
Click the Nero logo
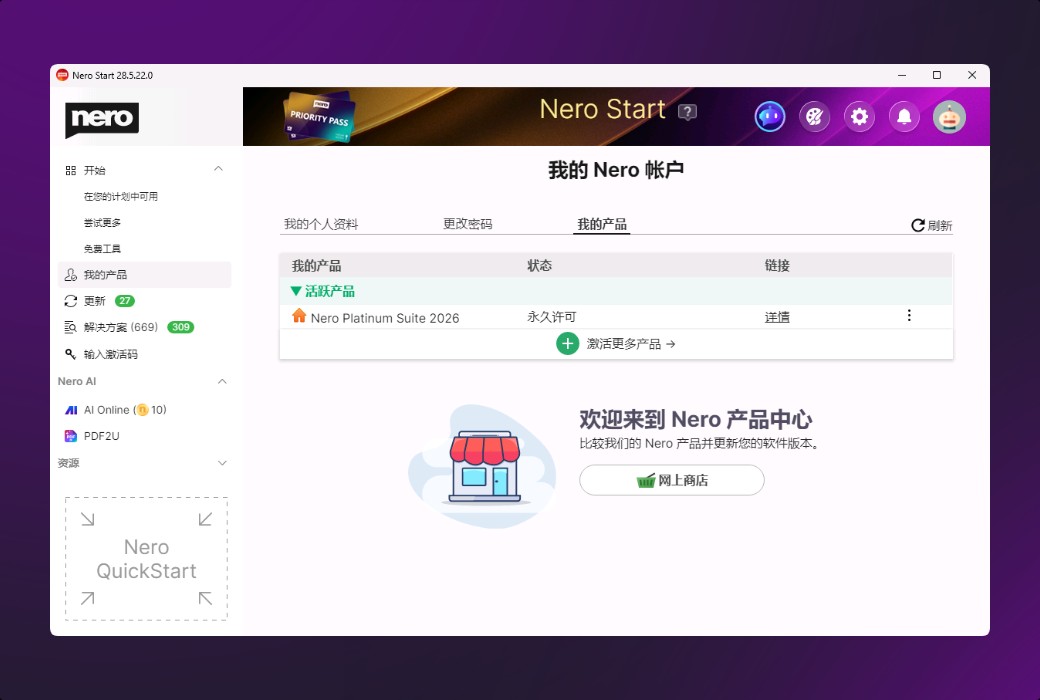101,119
